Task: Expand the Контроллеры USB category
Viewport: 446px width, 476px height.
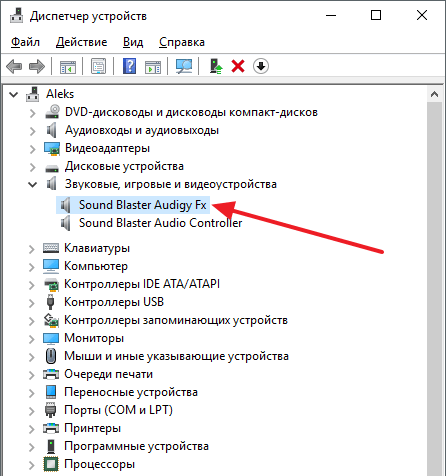Action: (x=31, y=303)
